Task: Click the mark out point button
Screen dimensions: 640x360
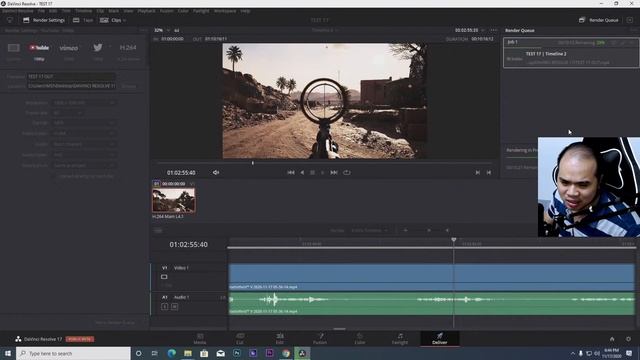Action: click(x=489, y=173)
